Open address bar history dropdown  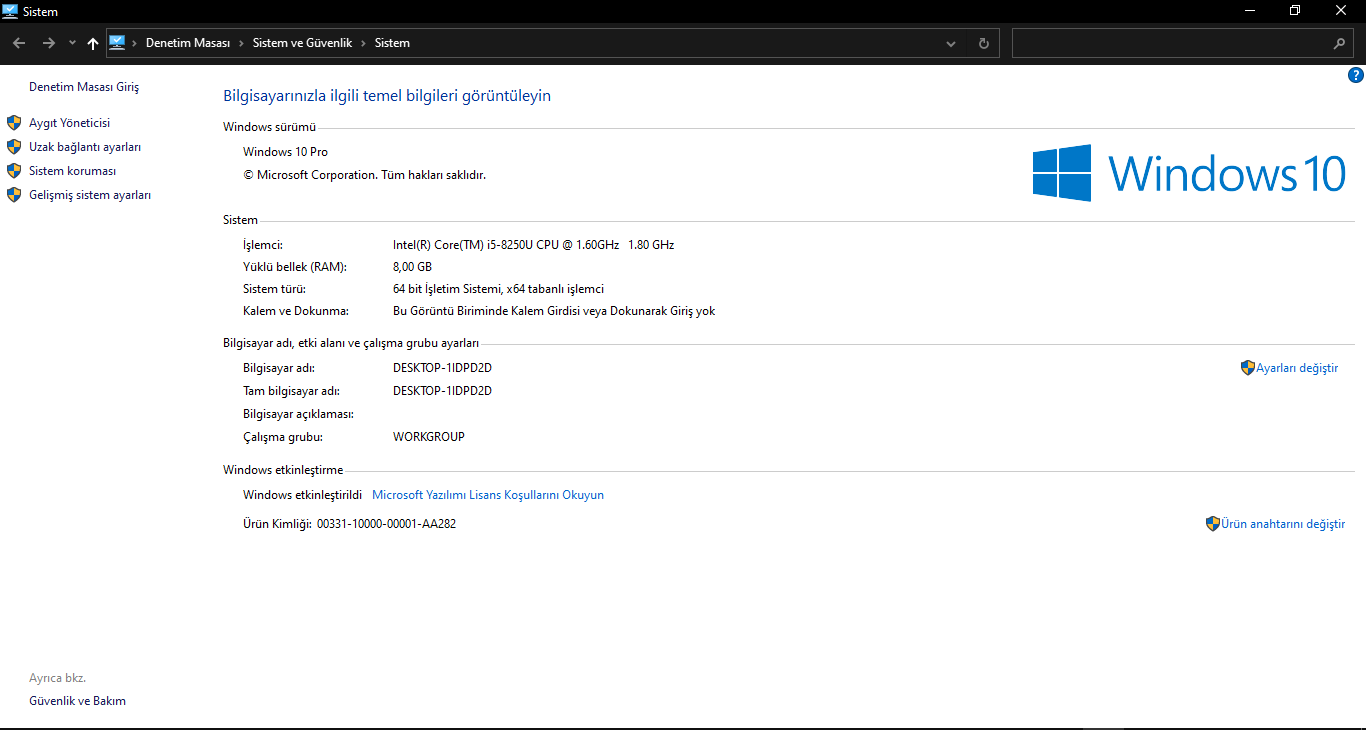(951, 44)
